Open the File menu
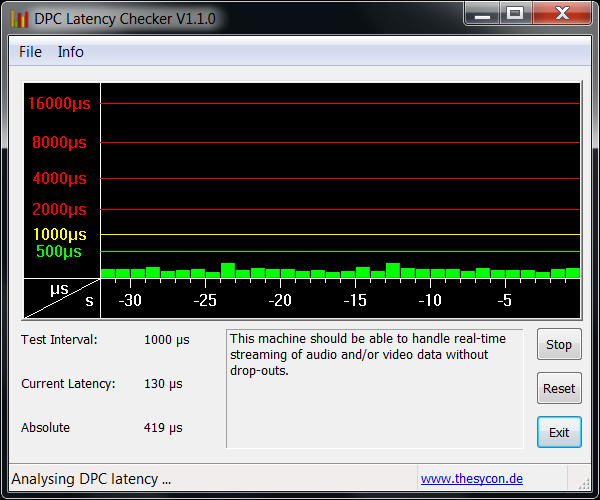The image size is (600, 500). (30, 52)
